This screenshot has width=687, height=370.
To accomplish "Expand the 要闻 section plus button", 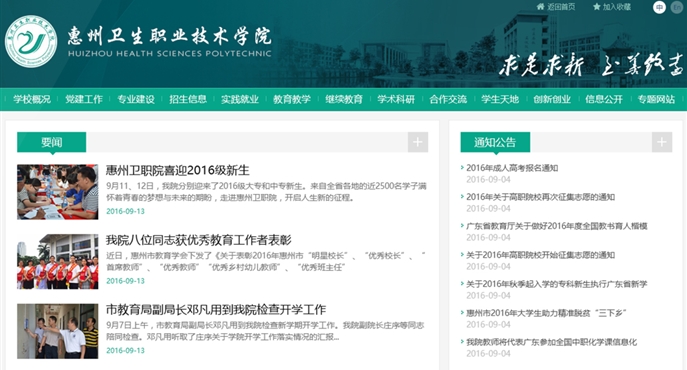I will click(418, 142).
